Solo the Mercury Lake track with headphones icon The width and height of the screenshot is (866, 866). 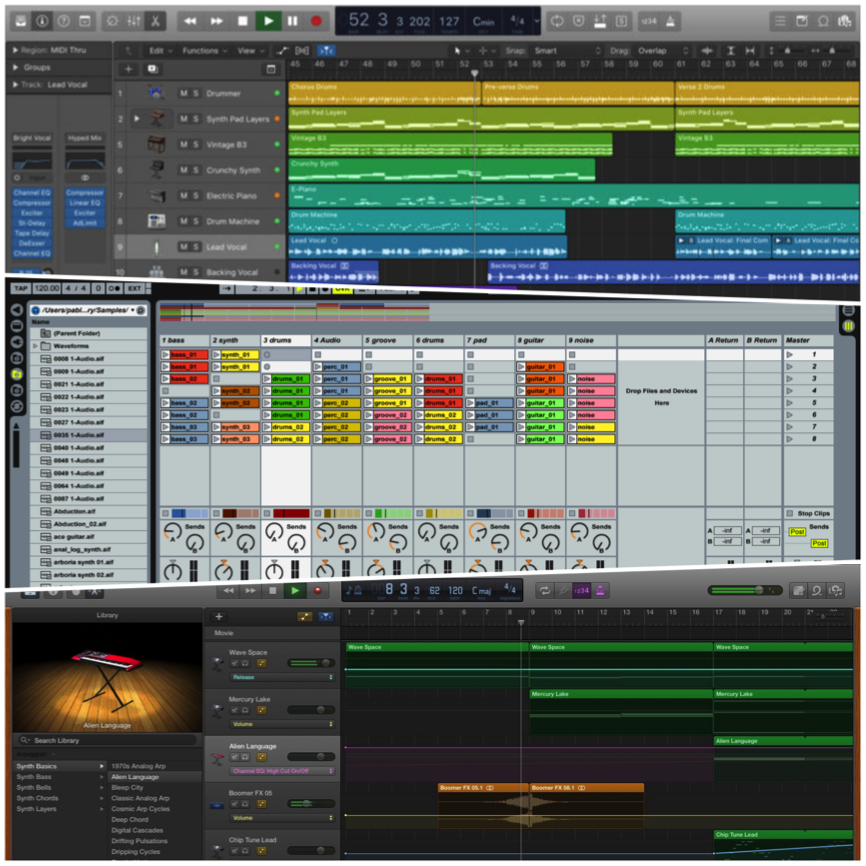pos(244,710)
